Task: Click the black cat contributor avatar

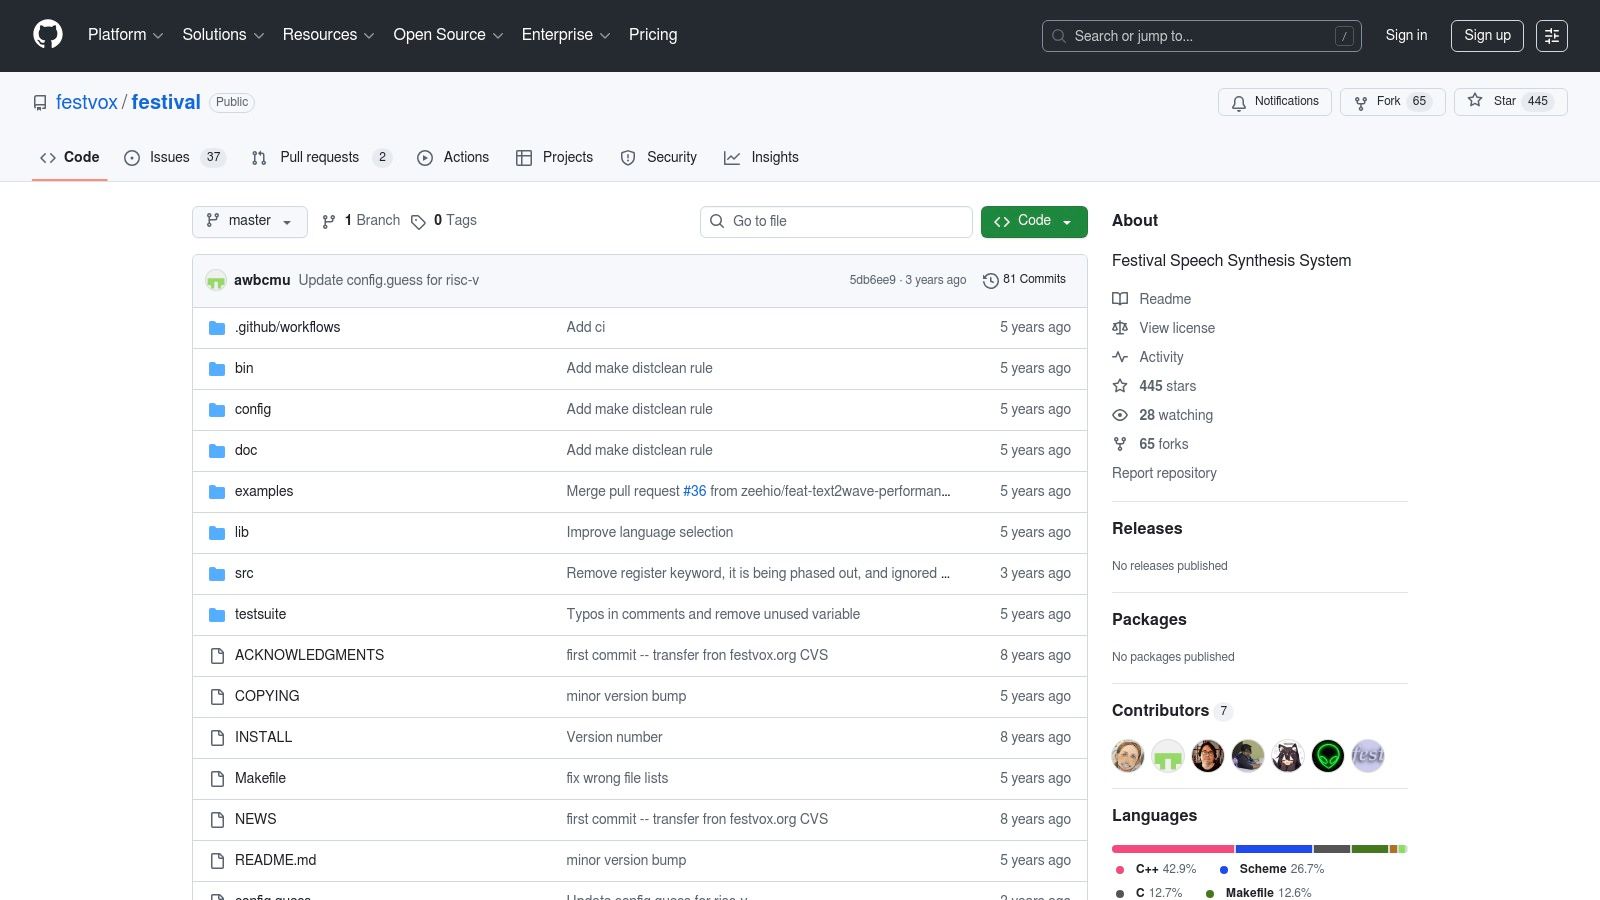Action: click(1288, 756)
